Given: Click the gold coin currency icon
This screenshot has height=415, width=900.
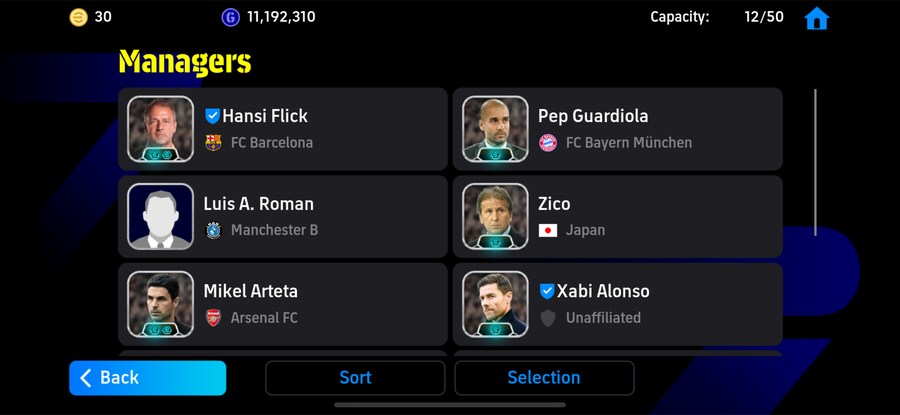Looking at the screenshot, I should pyautogui.click(x=79, y=17).
